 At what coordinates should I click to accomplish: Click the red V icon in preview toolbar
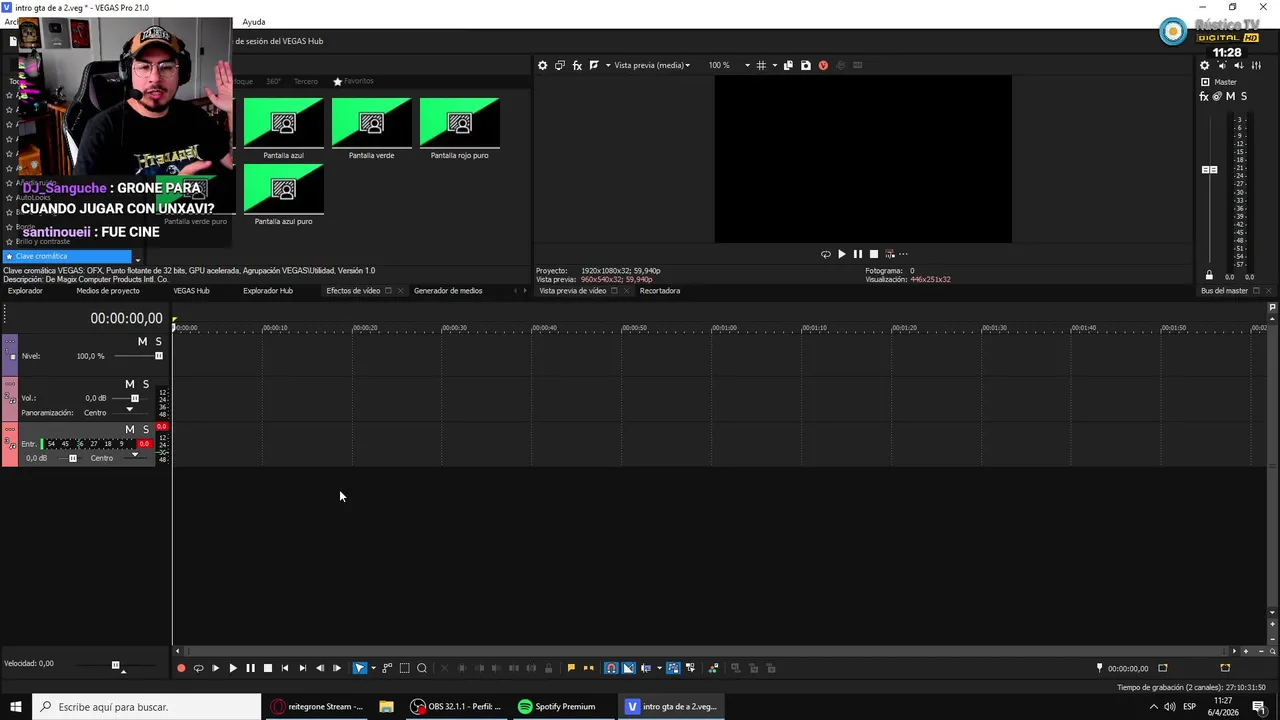[x=823, y=65]
